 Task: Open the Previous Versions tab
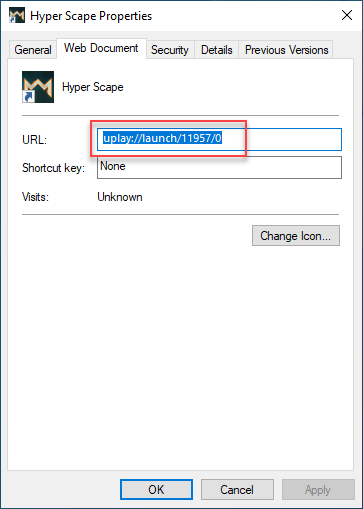pyautogui.click(x=286, y=50)
